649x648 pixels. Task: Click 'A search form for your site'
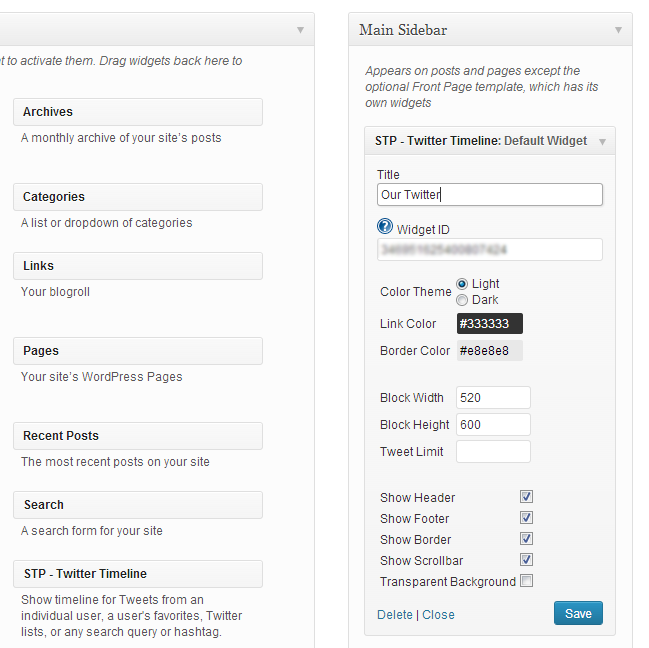[x=92, y=531]
